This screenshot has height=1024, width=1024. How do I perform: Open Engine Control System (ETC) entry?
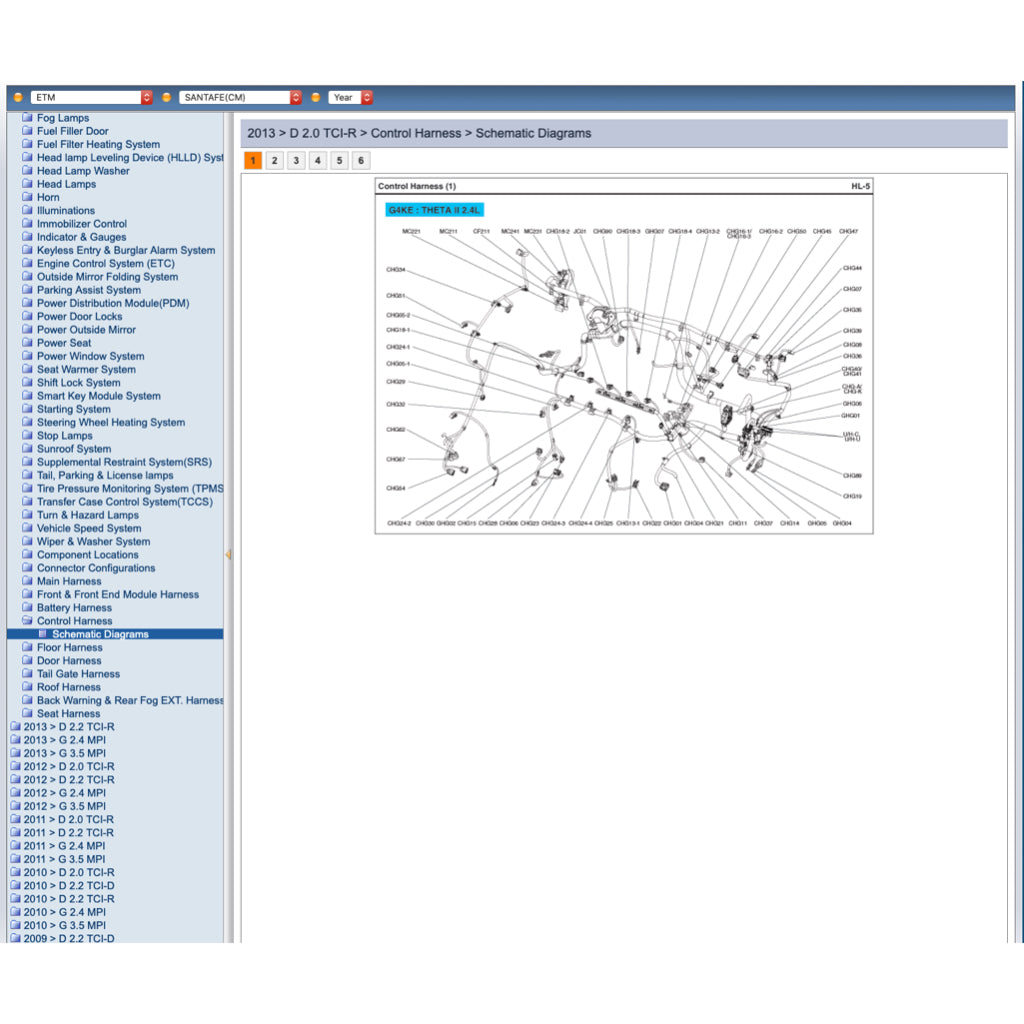pyautogui.click(x=105, y=264)
